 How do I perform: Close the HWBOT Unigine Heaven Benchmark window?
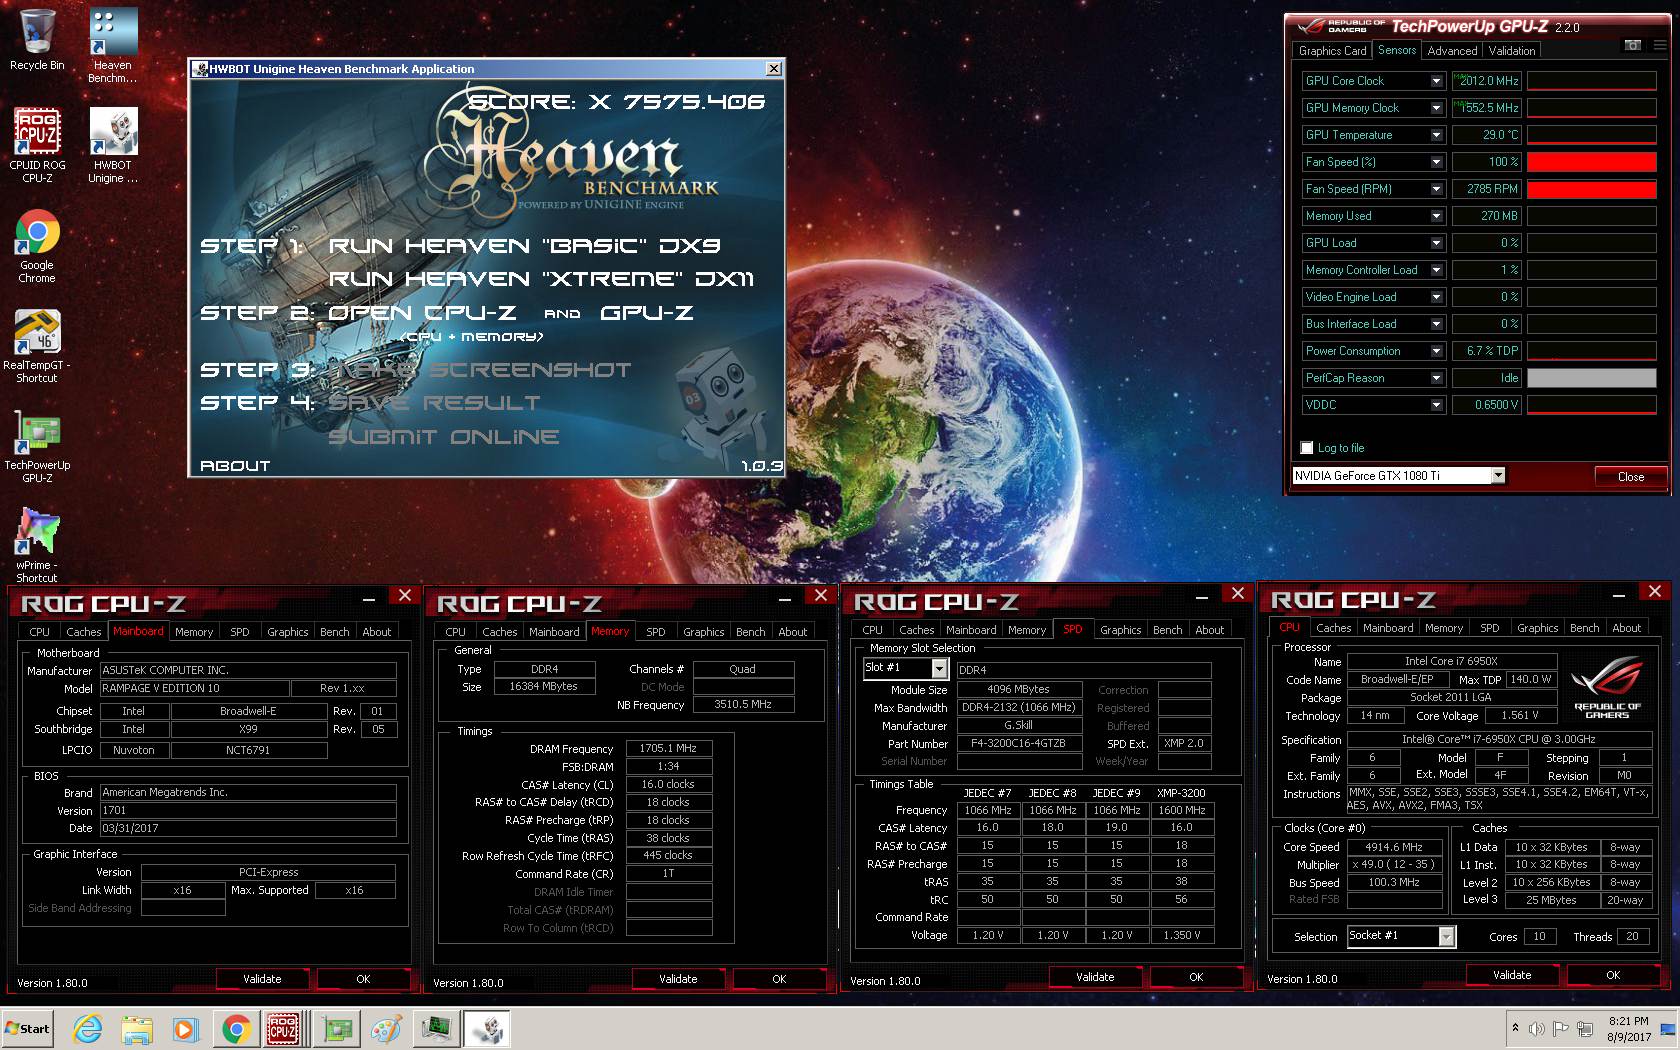(x=773, y=69)
